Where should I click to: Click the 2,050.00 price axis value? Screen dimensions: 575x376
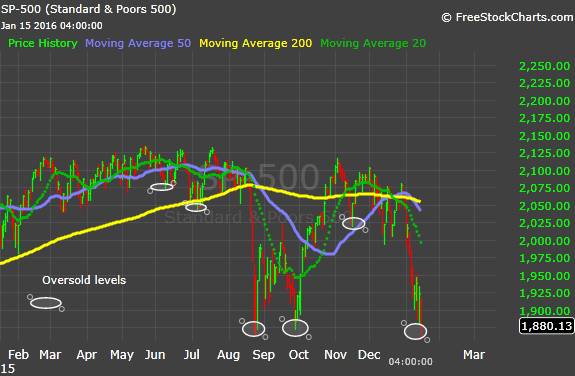tap(545, 206)
